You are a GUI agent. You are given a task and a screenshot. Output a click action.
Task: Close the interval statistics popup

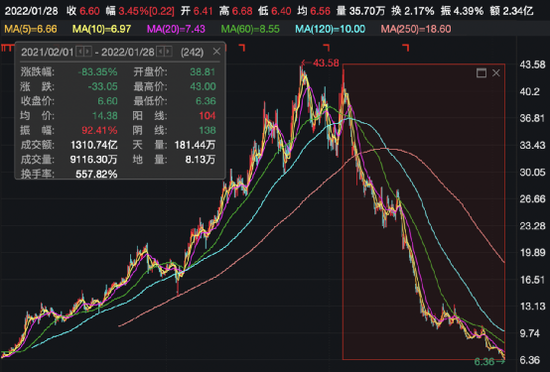tap(216, 52)
